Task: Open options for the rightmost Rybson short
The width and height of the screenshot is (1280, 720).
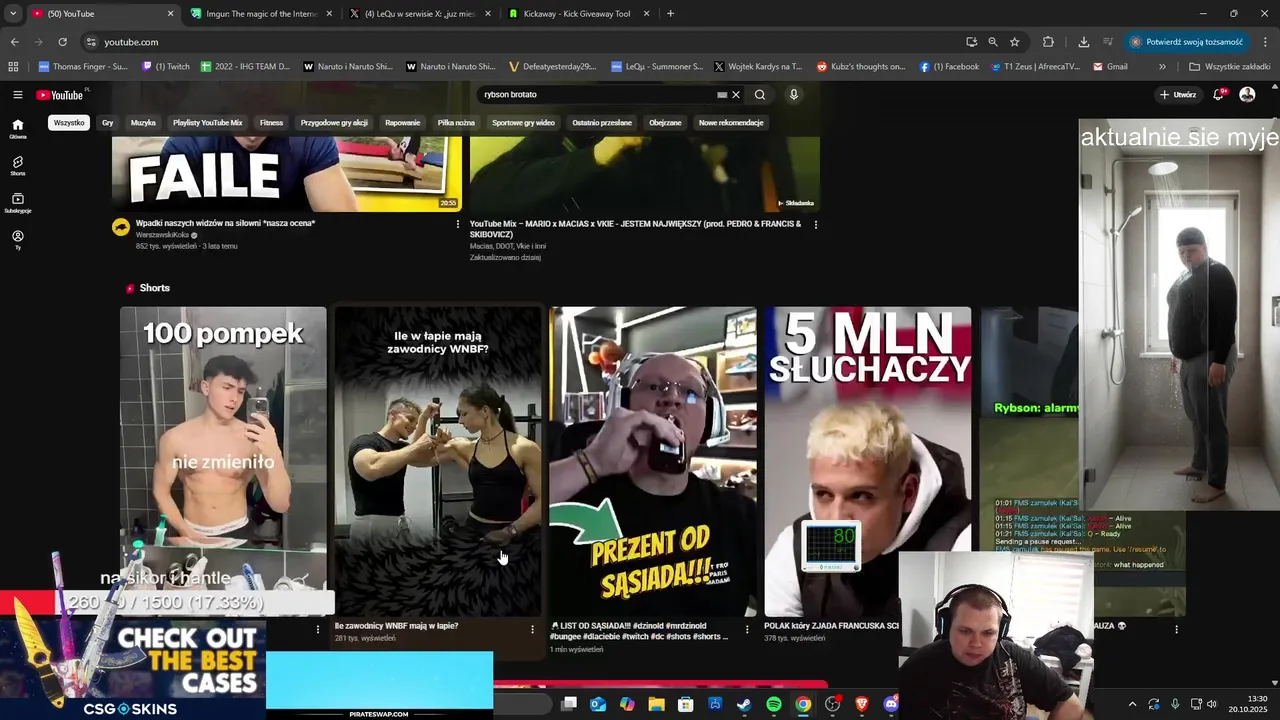Action: (x=1176, y=629)
